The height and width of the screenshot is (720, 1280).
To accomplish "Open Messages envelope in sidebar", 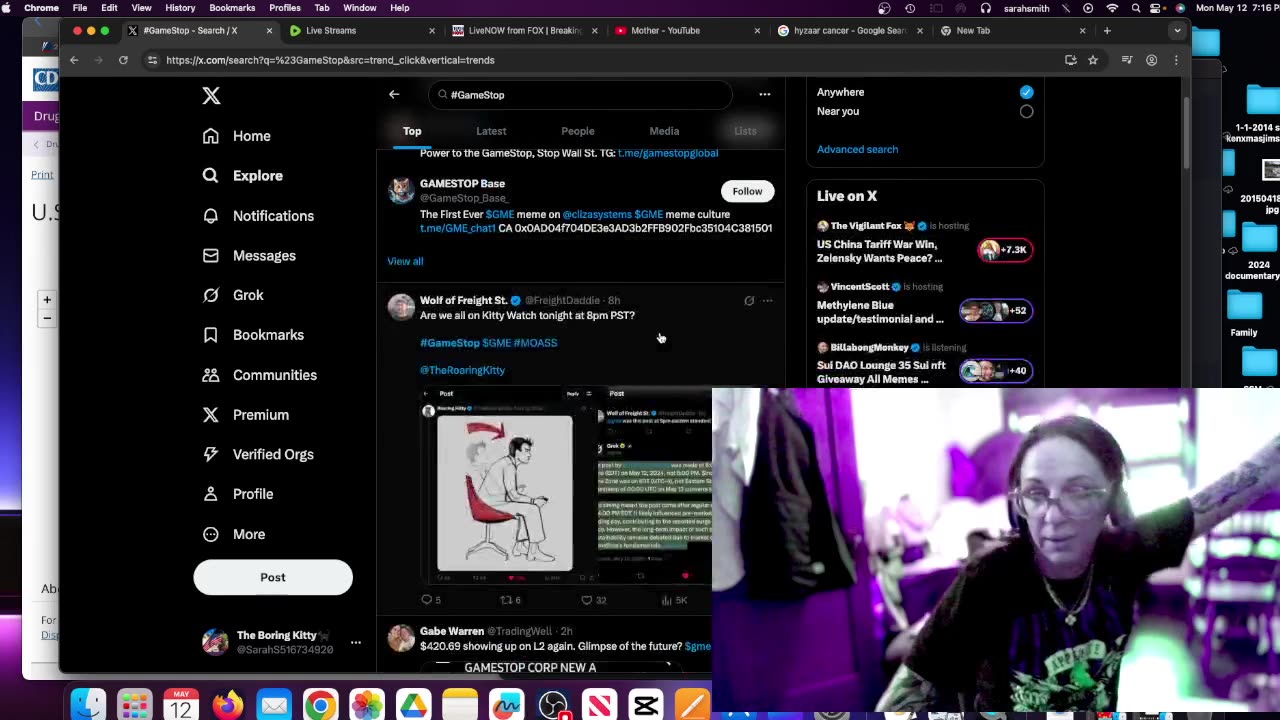I will click(x=249, y=256).
